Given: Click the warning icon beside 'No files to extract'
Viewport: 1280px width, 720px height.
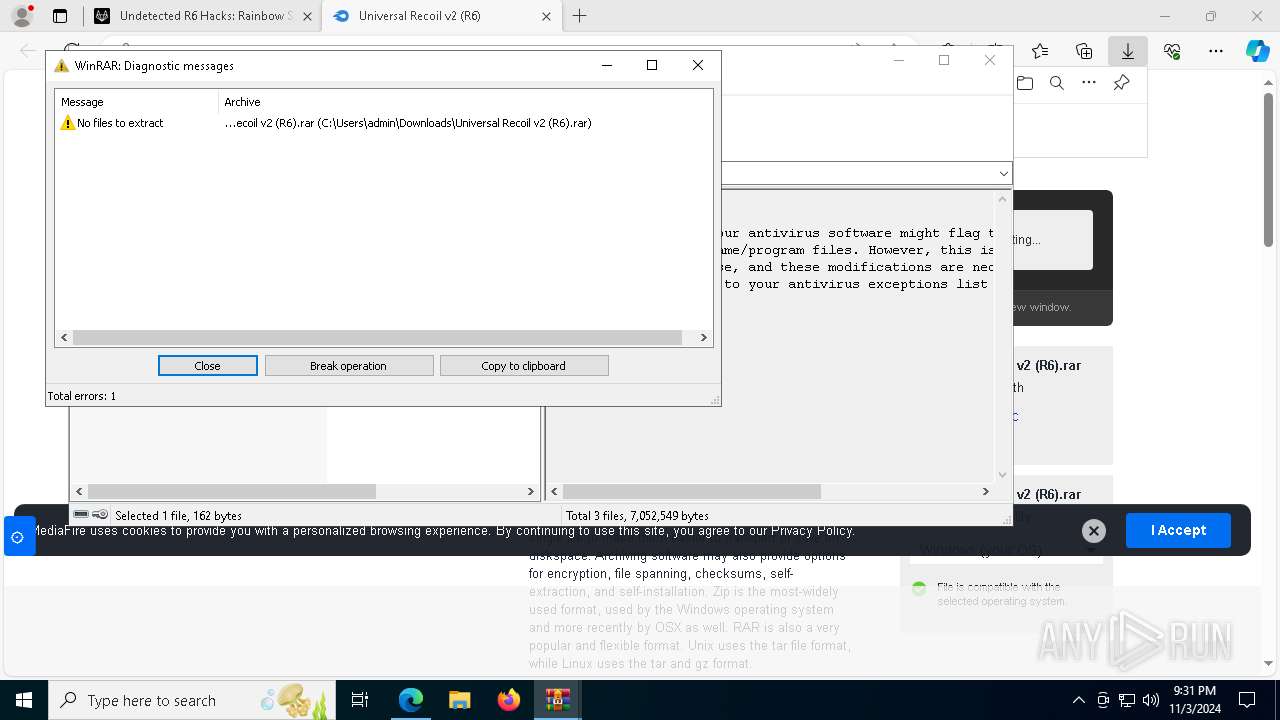Looking at the screenshot, I should coord(68,123).
